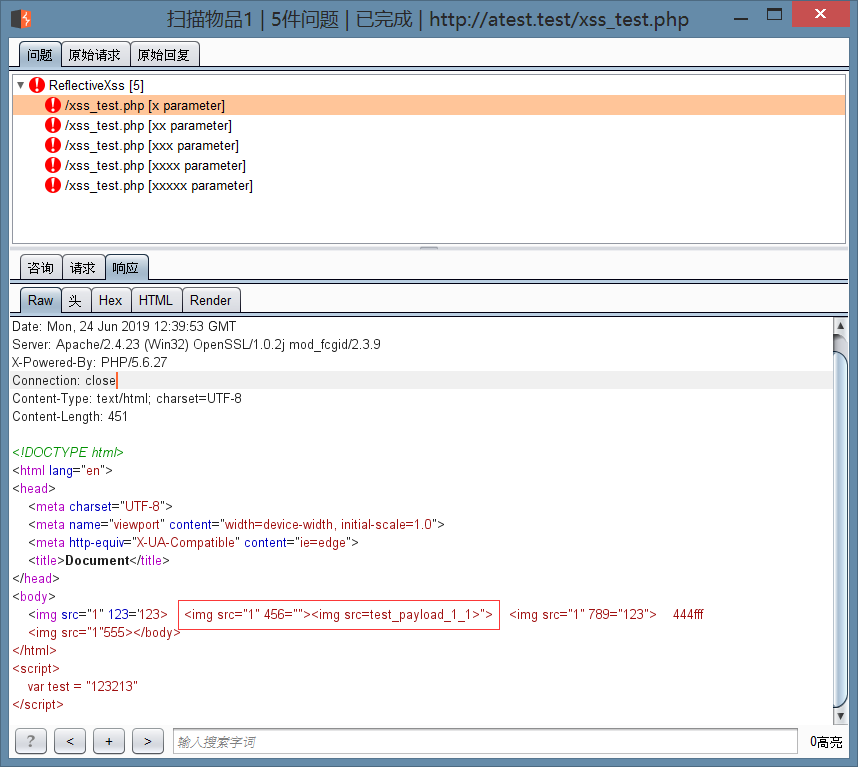The height and width of the screenshot is (767, 858).
Task: Click the response scrollbar up arrow
Action: 840,326
